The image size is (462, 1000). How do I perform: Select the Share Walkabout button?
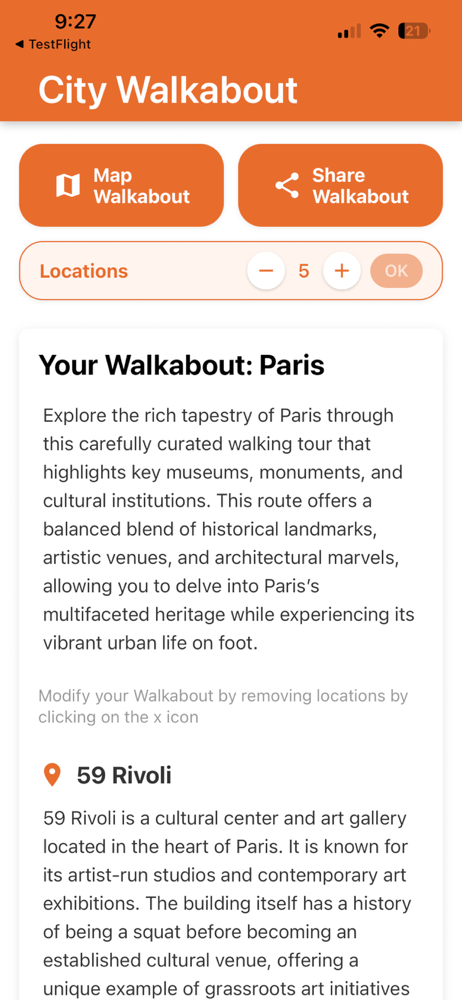tap(340, 186)
